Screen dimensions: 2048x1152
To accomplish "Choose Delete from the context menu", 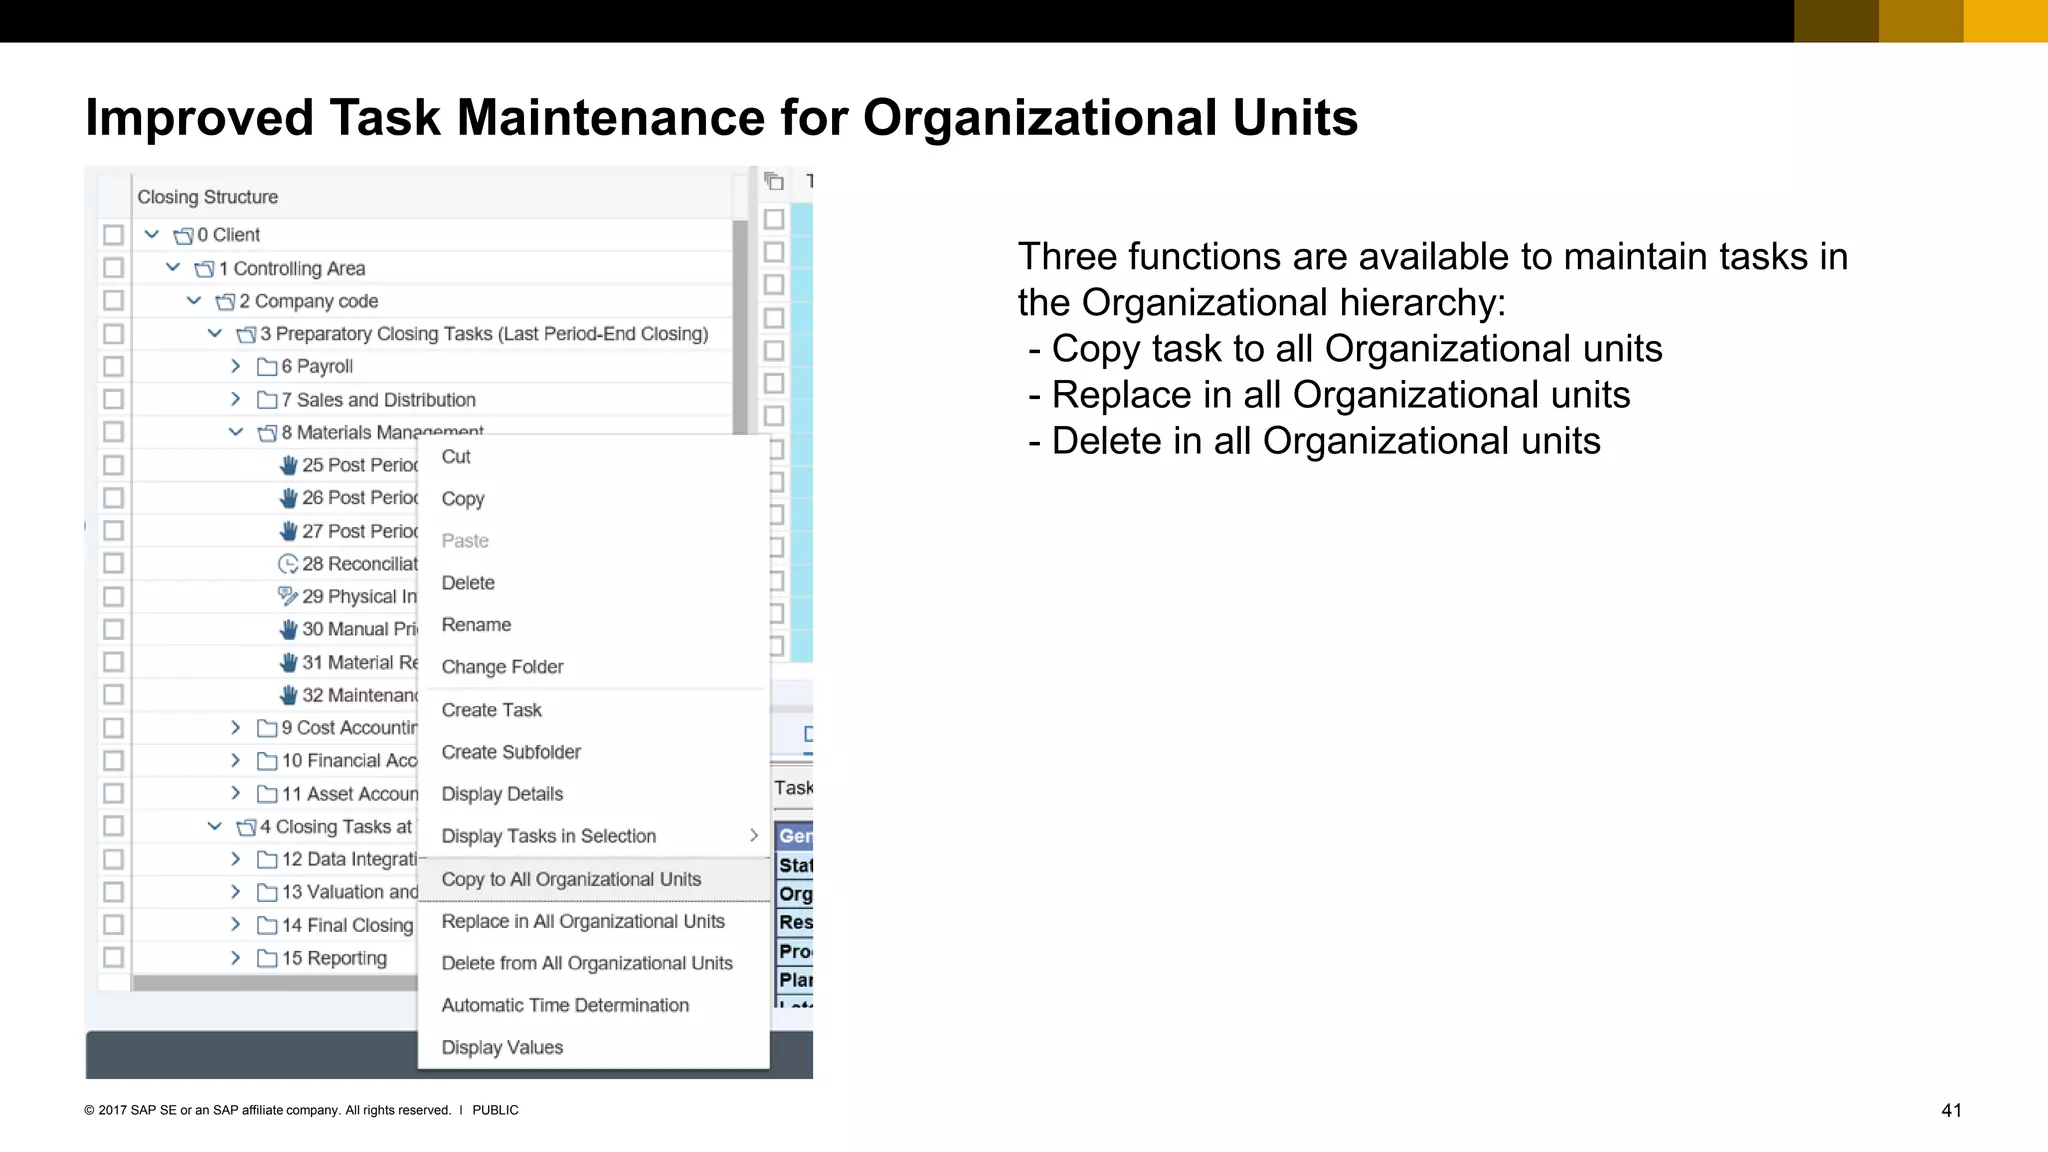I will click(468, 583).
